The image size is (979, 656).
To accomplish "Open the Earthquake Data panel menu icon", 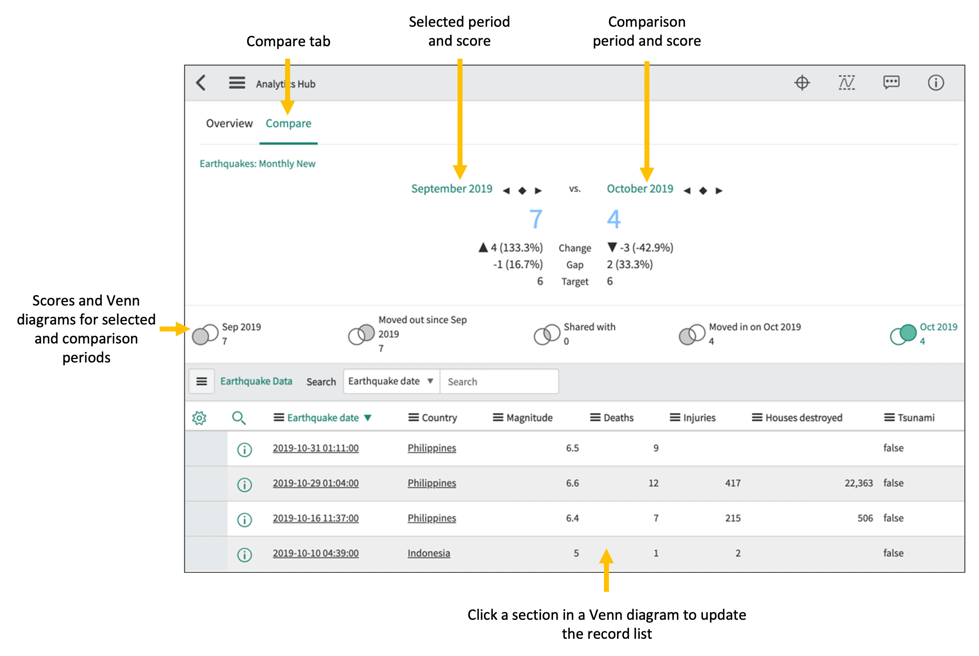I will 203,381.
